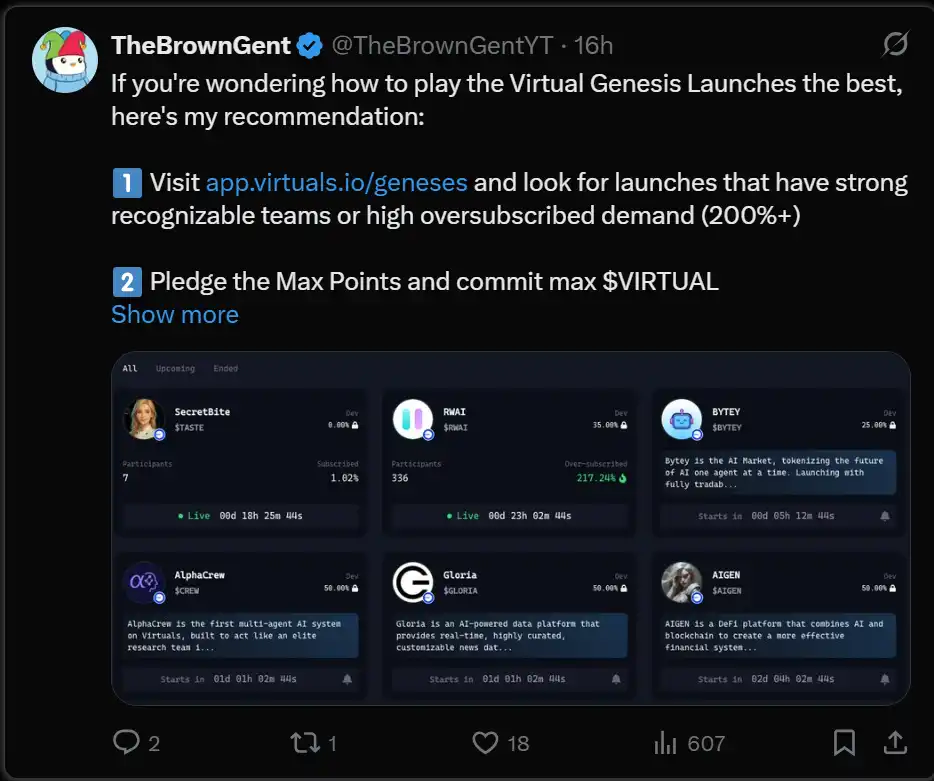Open TheBrownGent profile name

point(201,45)
